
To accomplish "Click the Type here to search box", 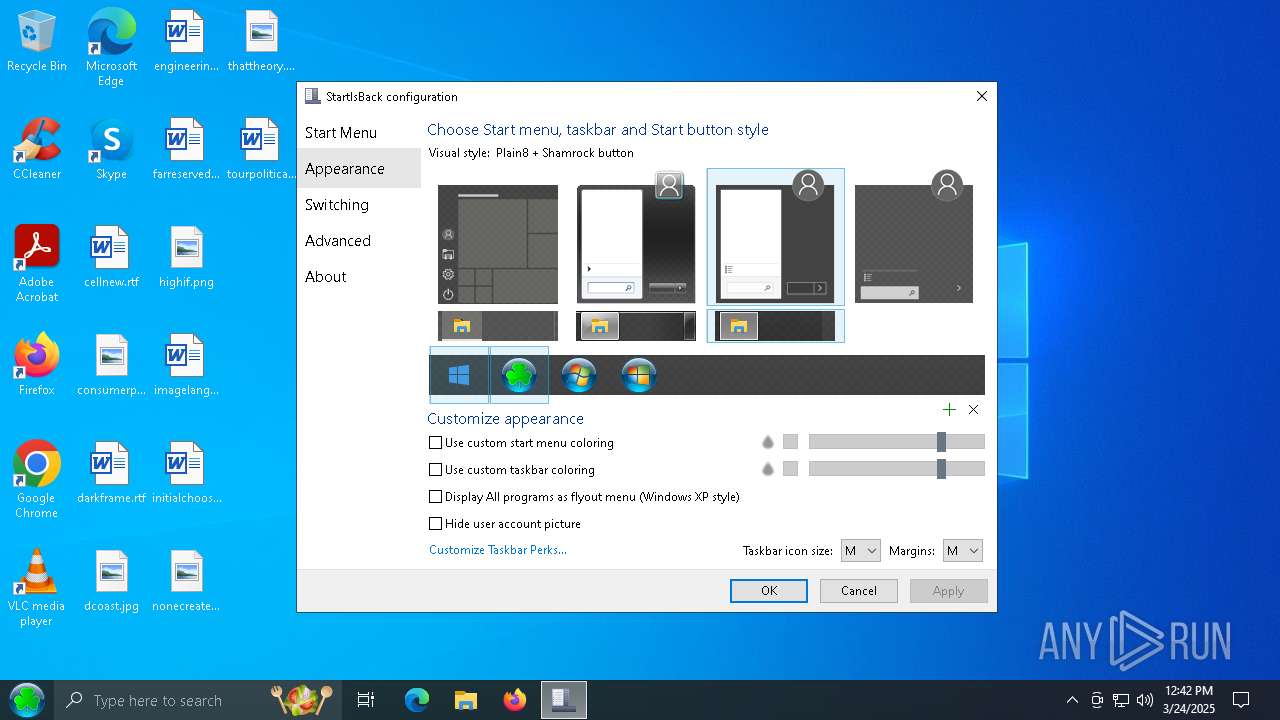I will coord(198,700).
